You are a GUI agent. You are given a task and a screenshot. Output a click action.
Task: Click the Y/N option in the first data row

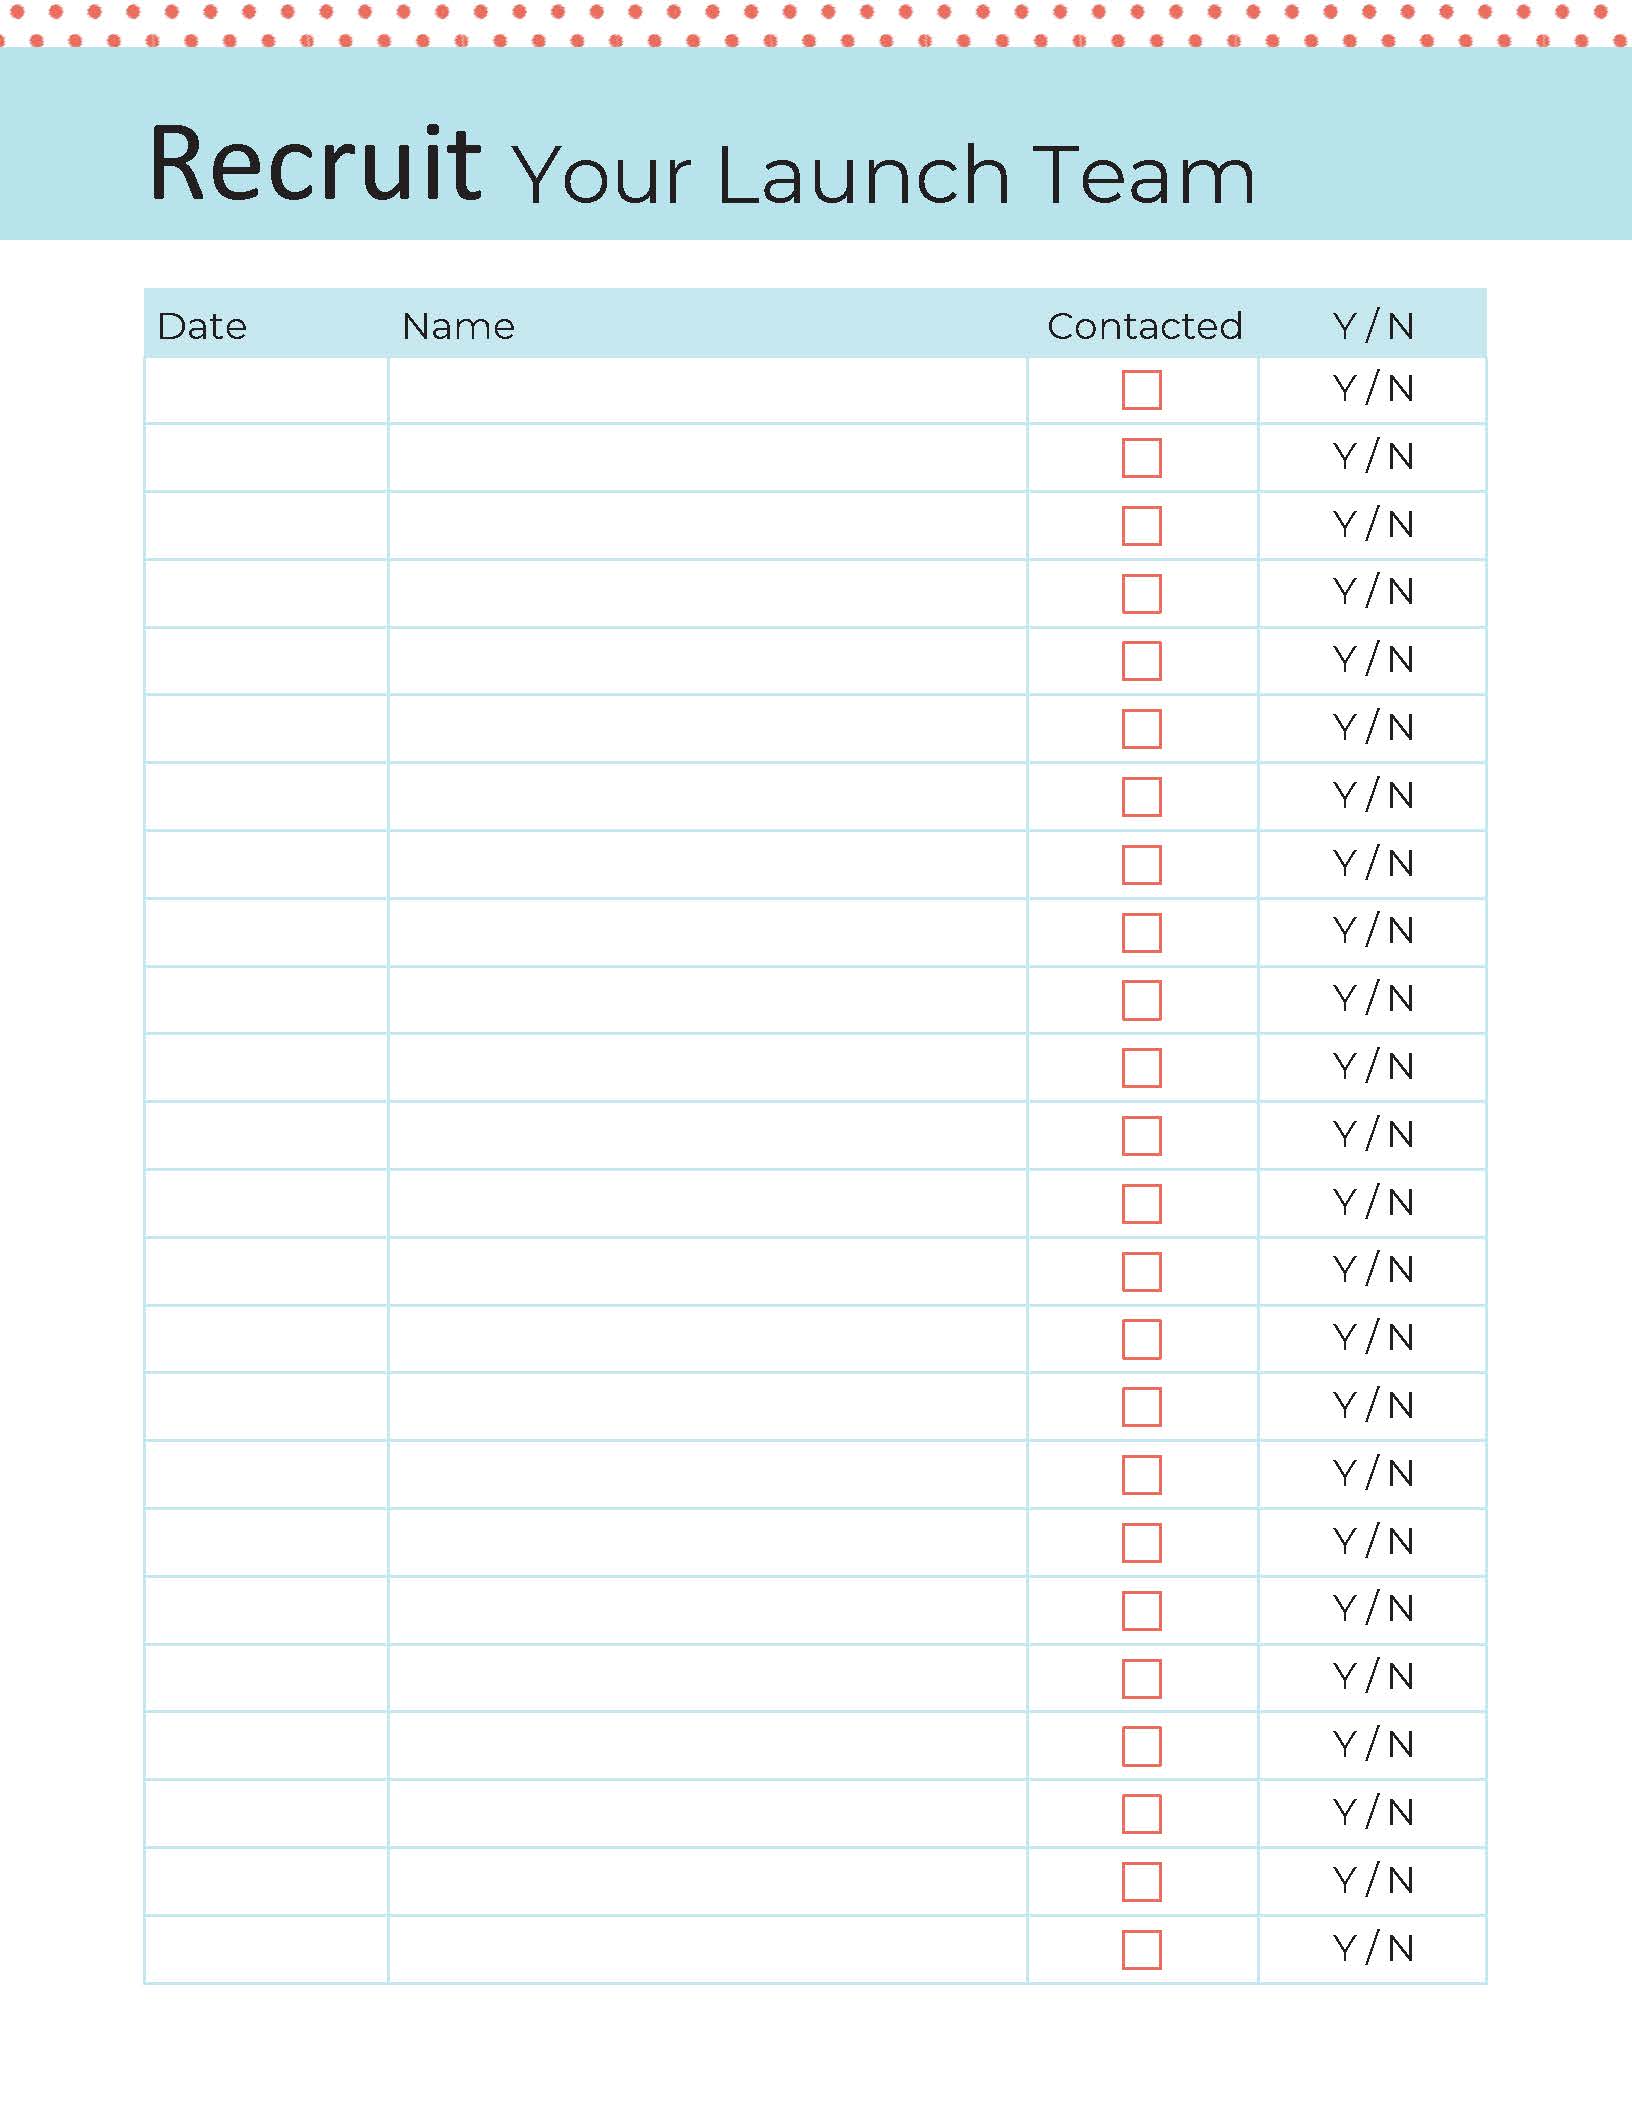click(1373, 389)
